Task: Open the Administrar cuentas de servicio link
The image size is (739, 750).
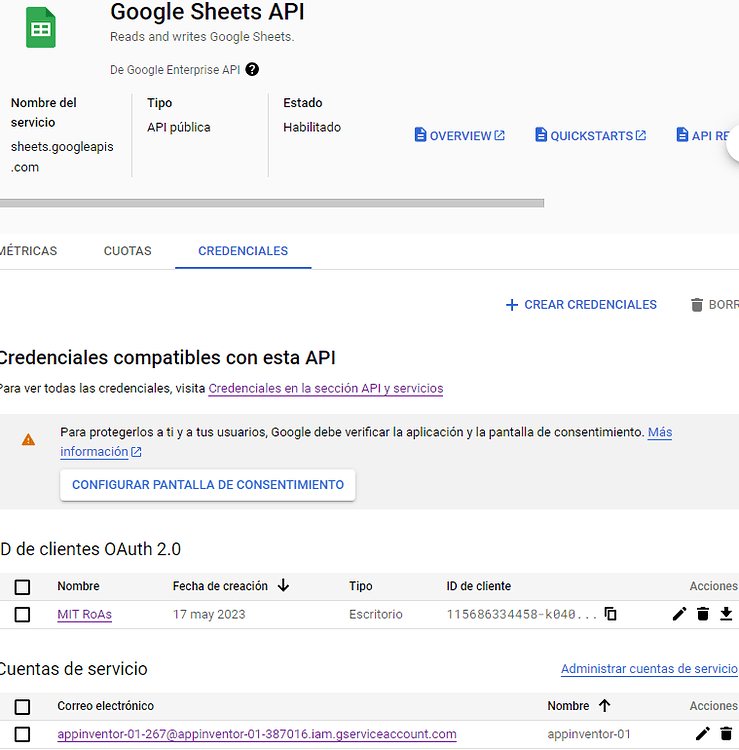Action: (648, 669)
